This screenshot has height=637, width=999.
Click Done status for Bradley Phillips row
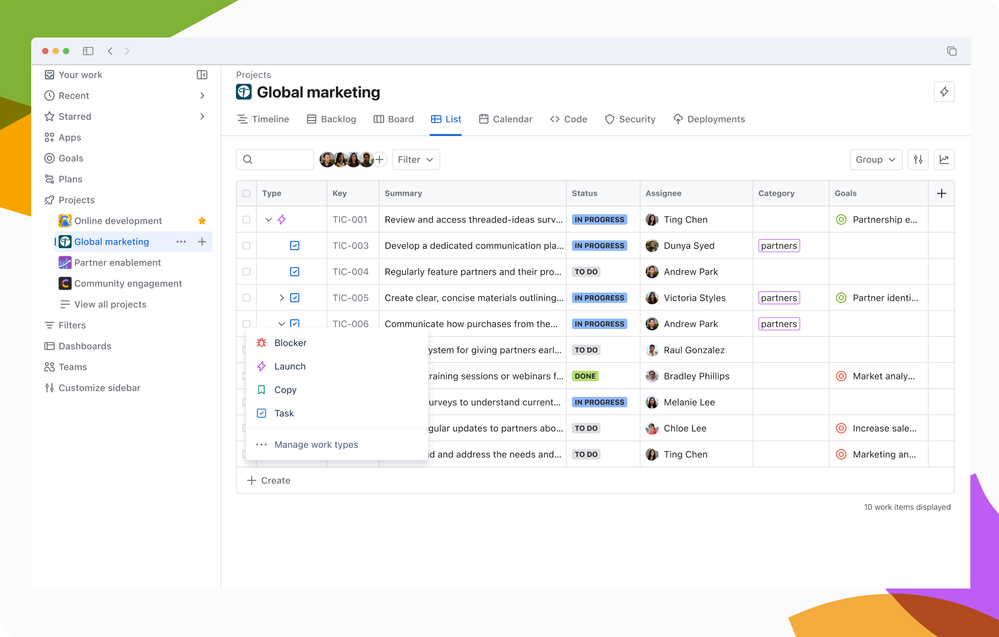[585, 376]
